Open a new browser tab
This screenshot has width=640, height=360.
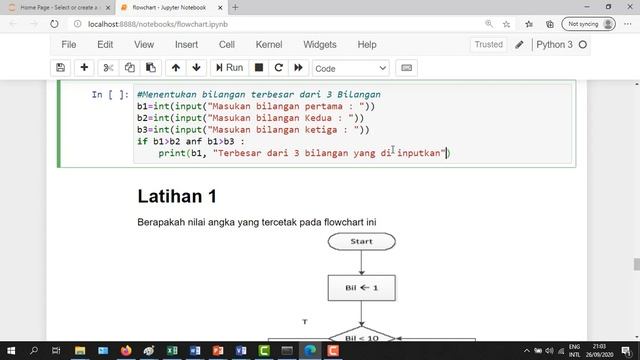235,7
